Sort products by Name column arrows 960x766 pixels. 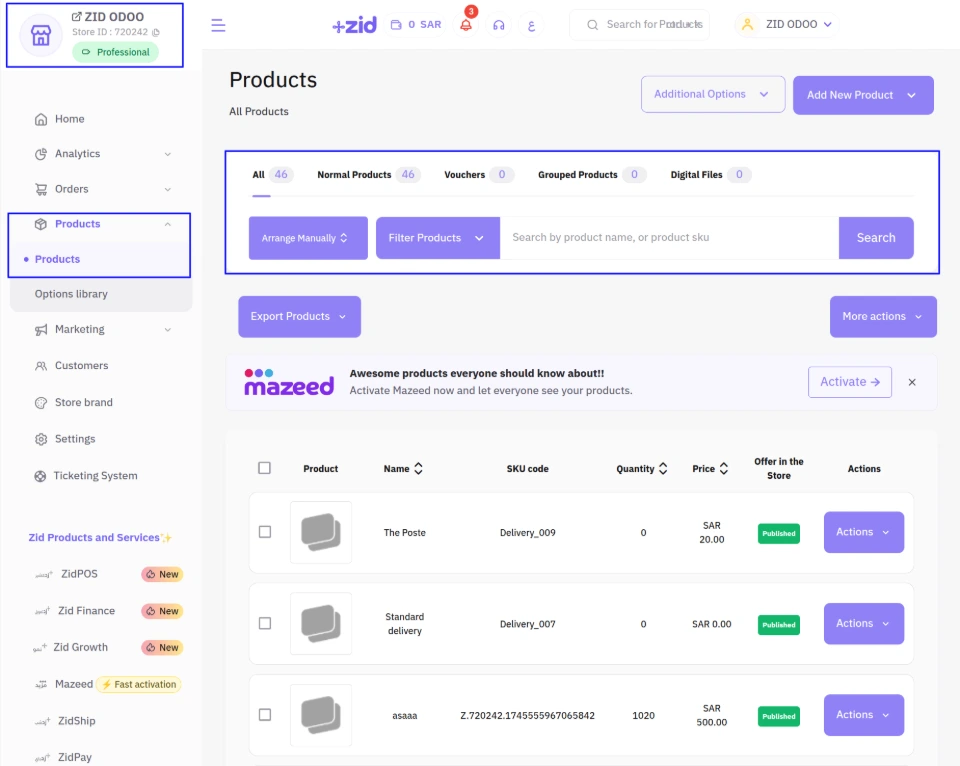click(x=418, y=468)
